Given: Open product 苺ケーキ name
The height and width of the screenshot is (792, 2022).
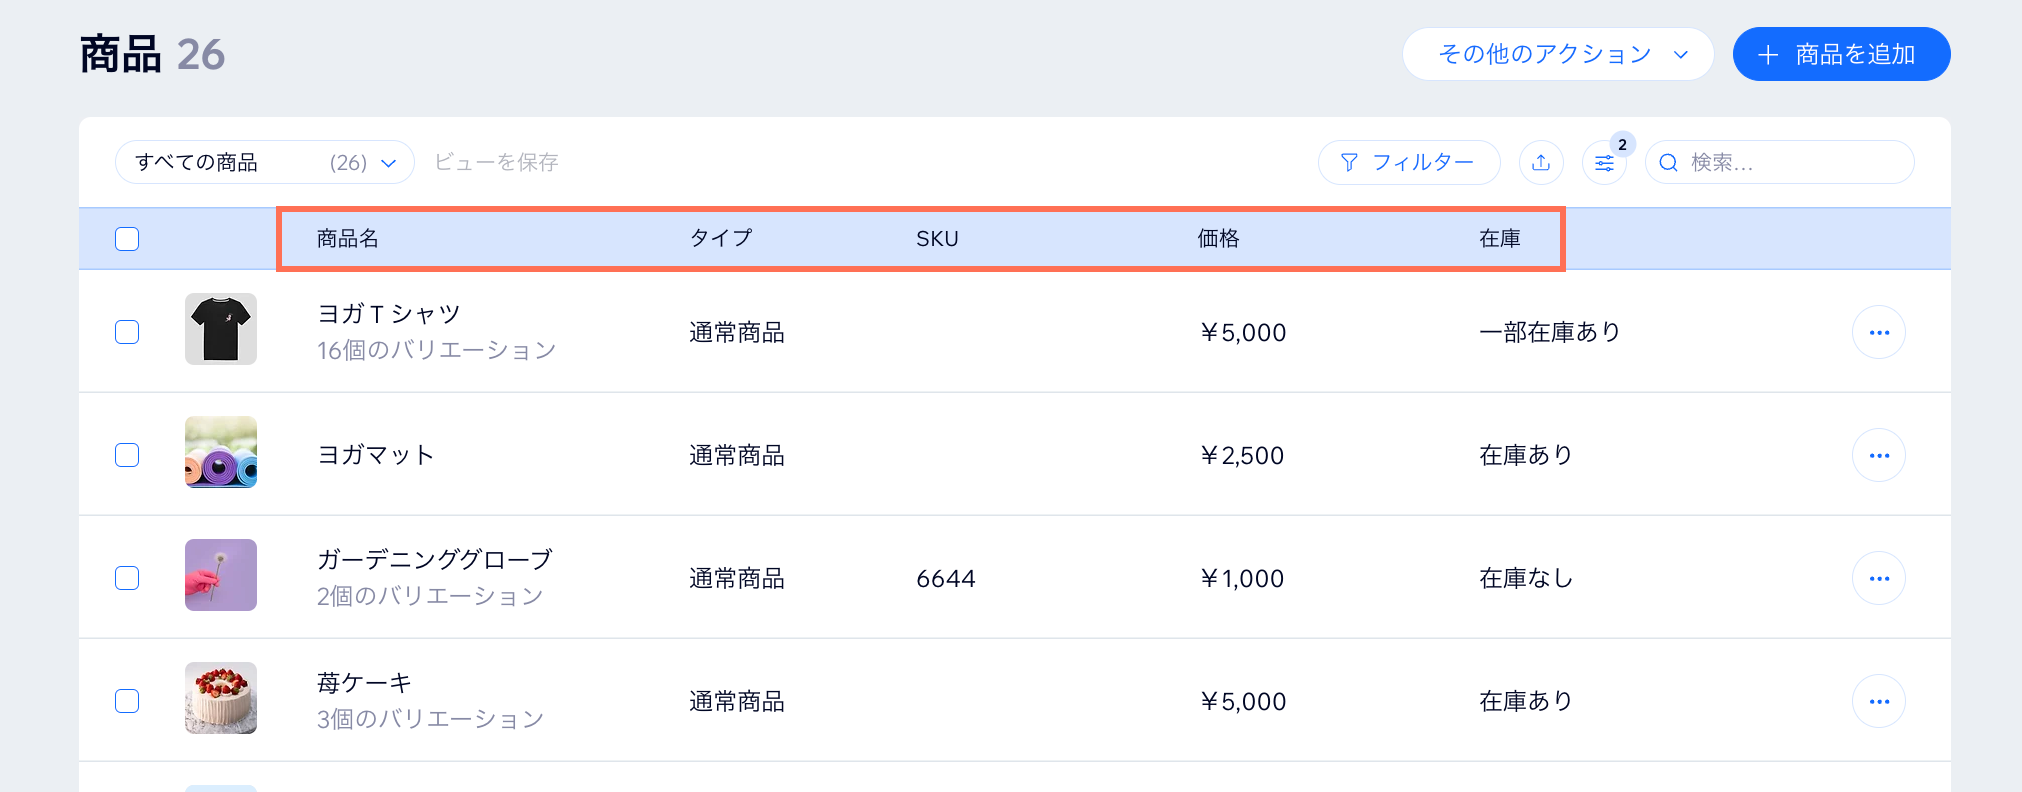Looking at the screenshot, I should coord(364,683).
